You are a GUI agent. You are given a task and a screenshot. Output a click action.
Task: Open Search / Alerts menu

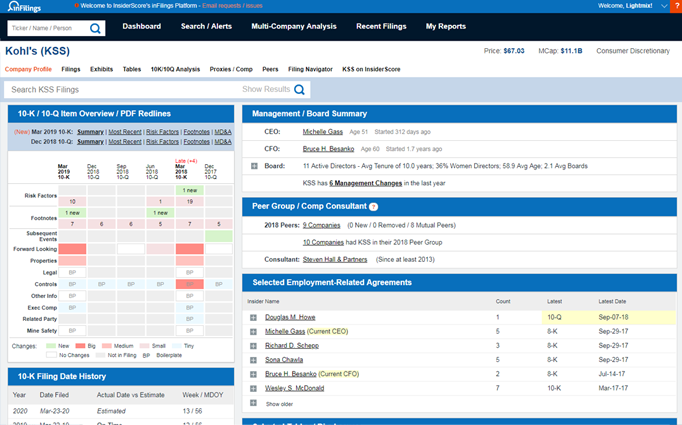[x=206, y=26]
